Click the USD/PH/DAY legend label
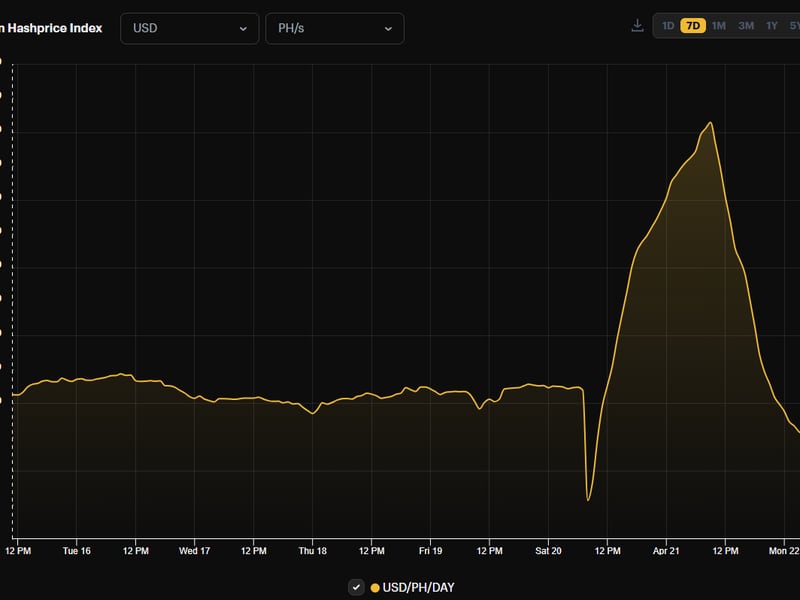Screen dimensions: 800x600 (x=418, y=588)
